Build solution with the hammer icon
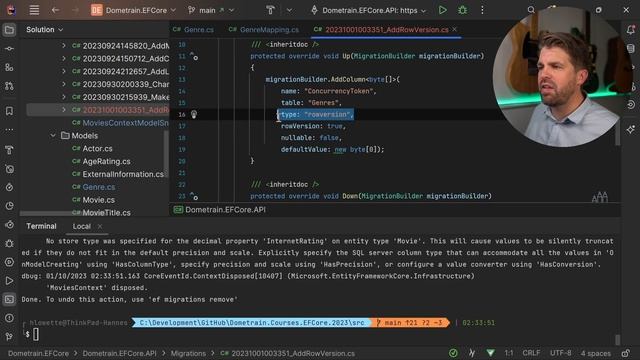640x360 pixels. pos(270,10)
